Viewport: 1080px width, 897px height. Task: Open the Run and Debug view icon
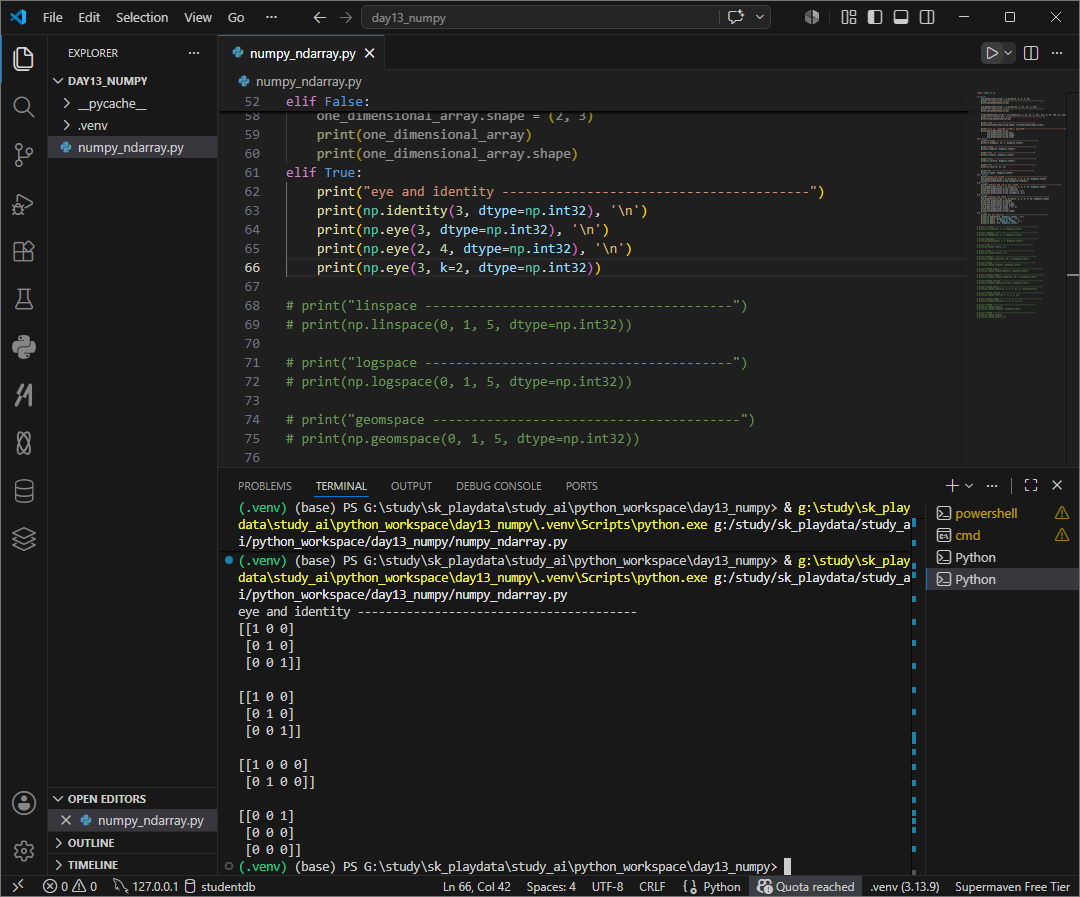click(x=23, y=204)
